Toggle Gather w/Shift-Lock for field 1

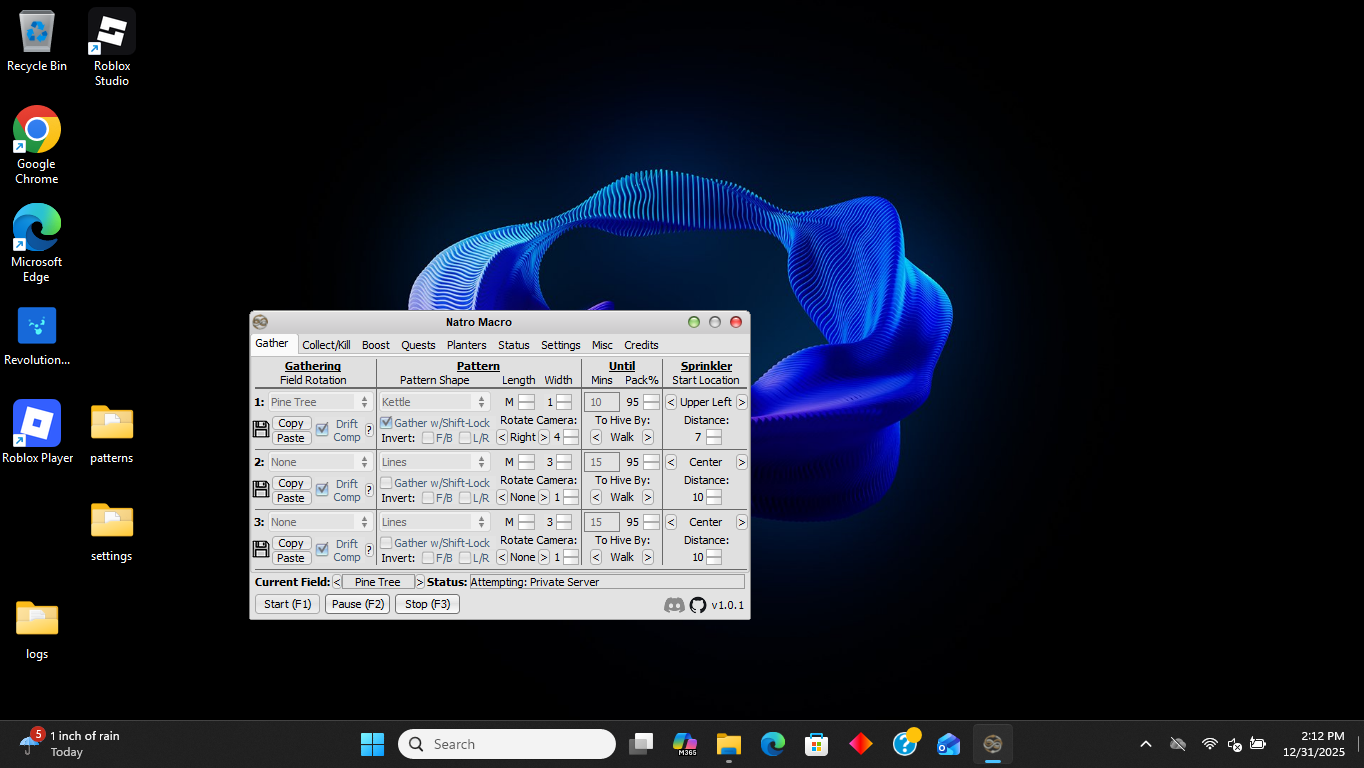pyautogui.click(x=386, y=423)
